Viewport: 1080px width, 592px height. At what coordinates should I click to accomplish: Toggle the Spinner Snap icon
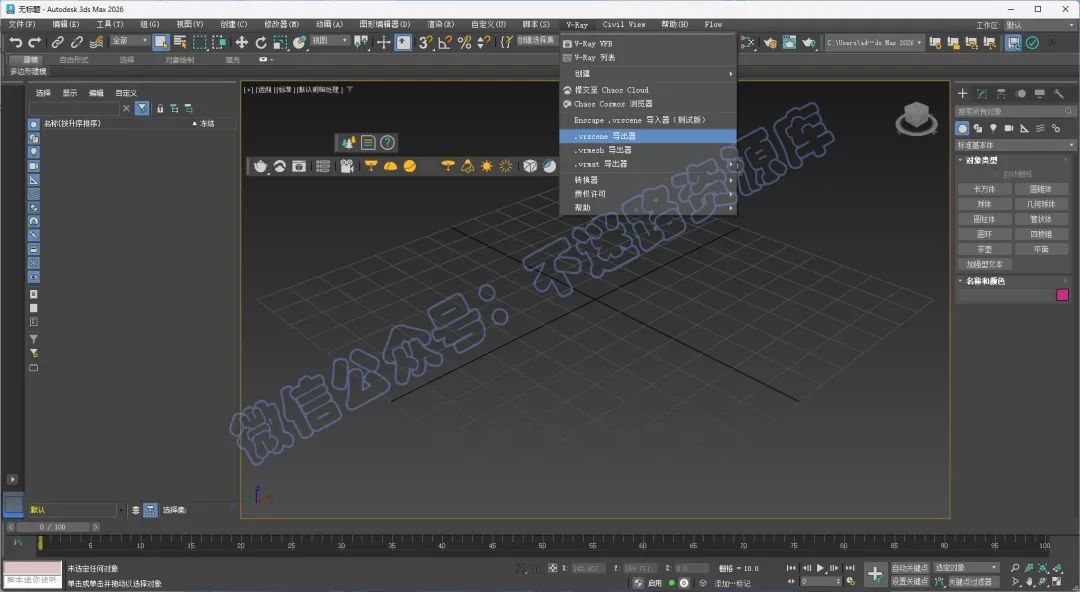click(484, 43)
